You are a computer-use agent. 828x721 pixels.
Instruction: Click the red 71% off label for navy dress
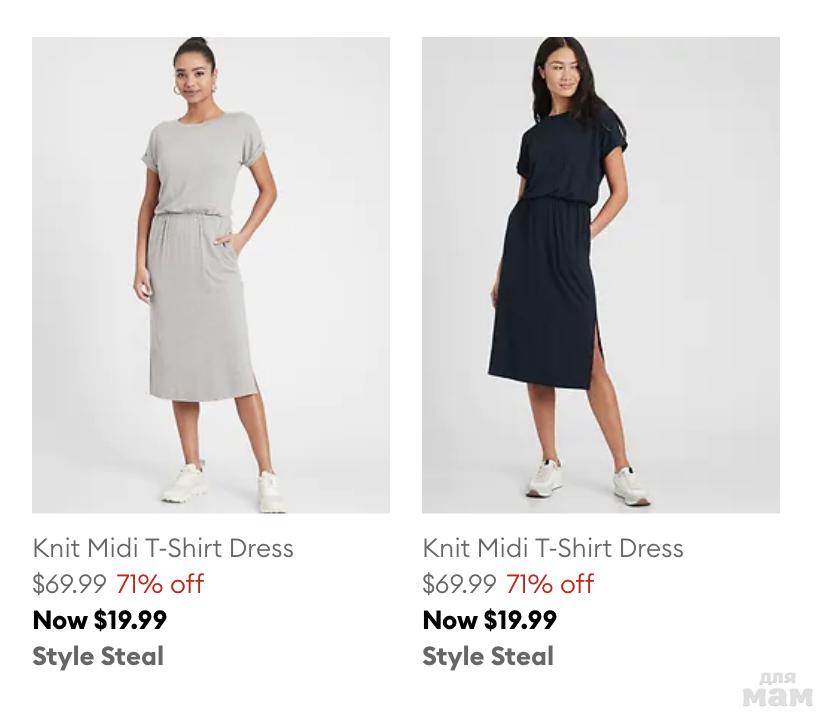click(x=550, y=584)
